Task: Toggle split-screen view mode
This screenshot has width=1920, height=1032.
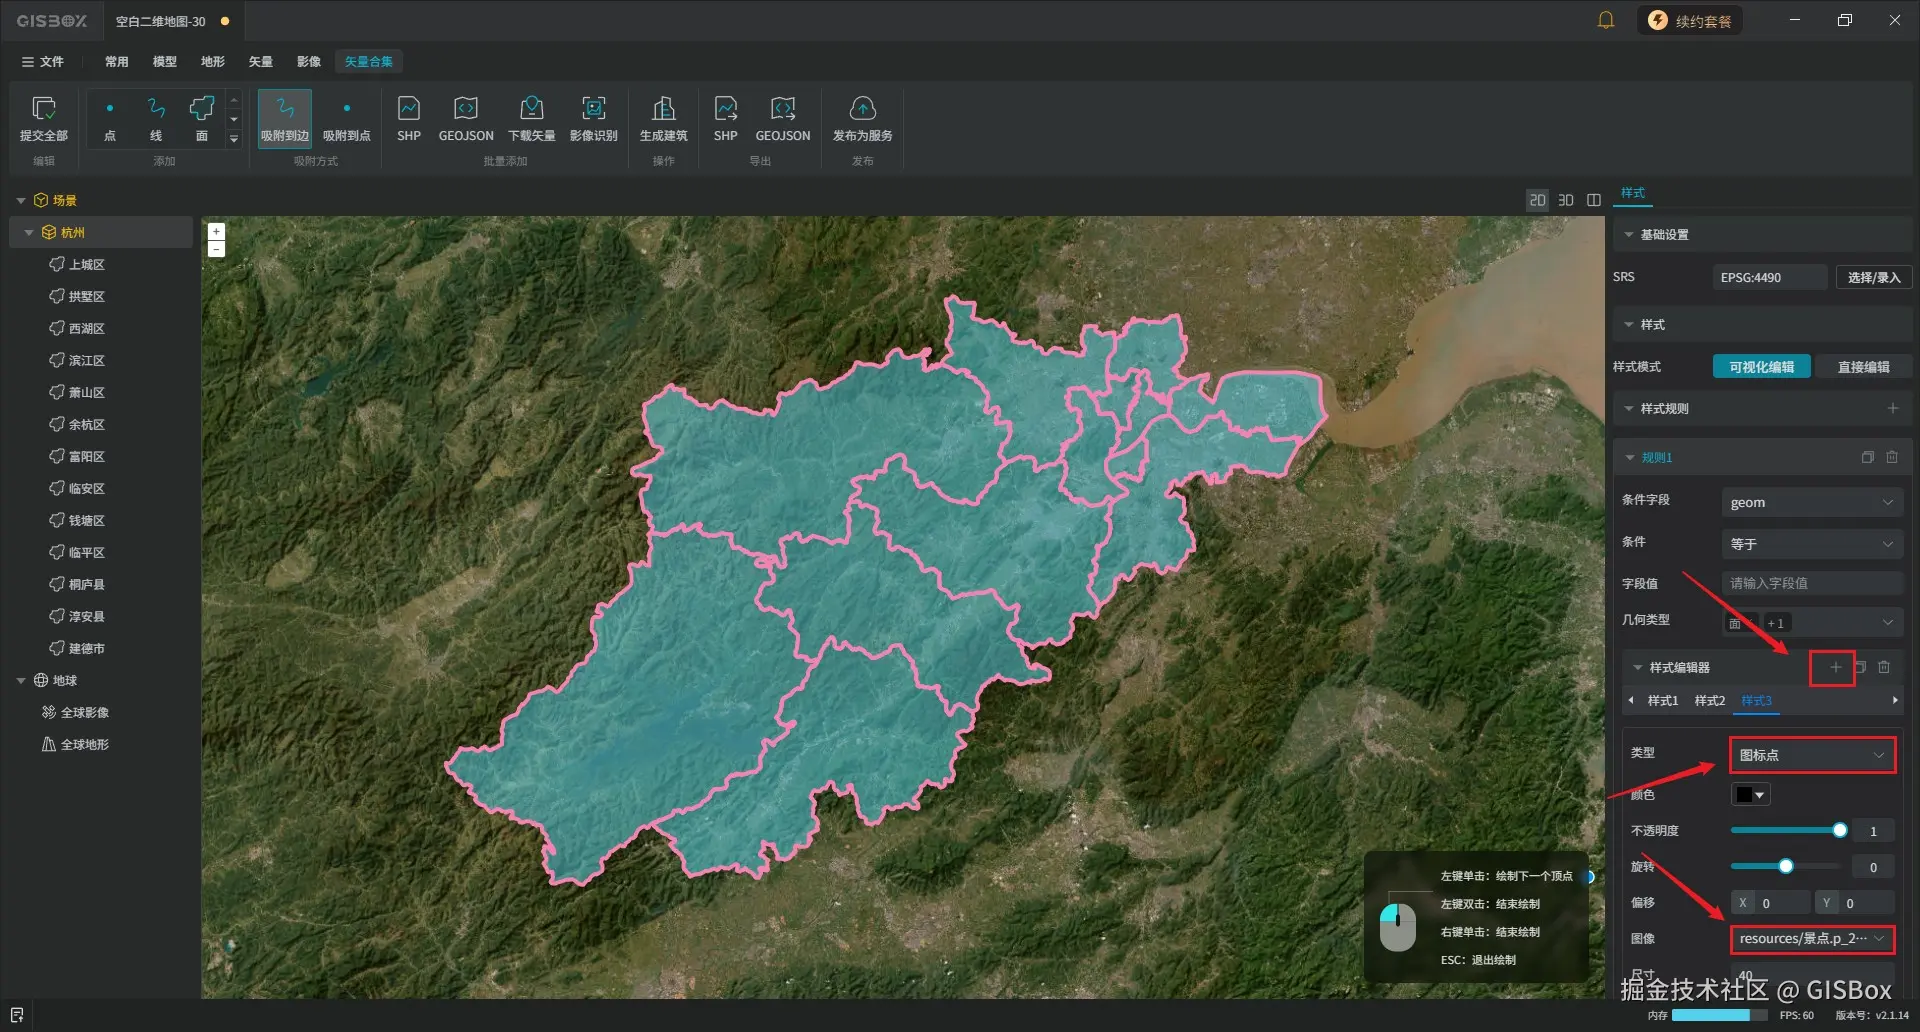Action: point(1594,200)
